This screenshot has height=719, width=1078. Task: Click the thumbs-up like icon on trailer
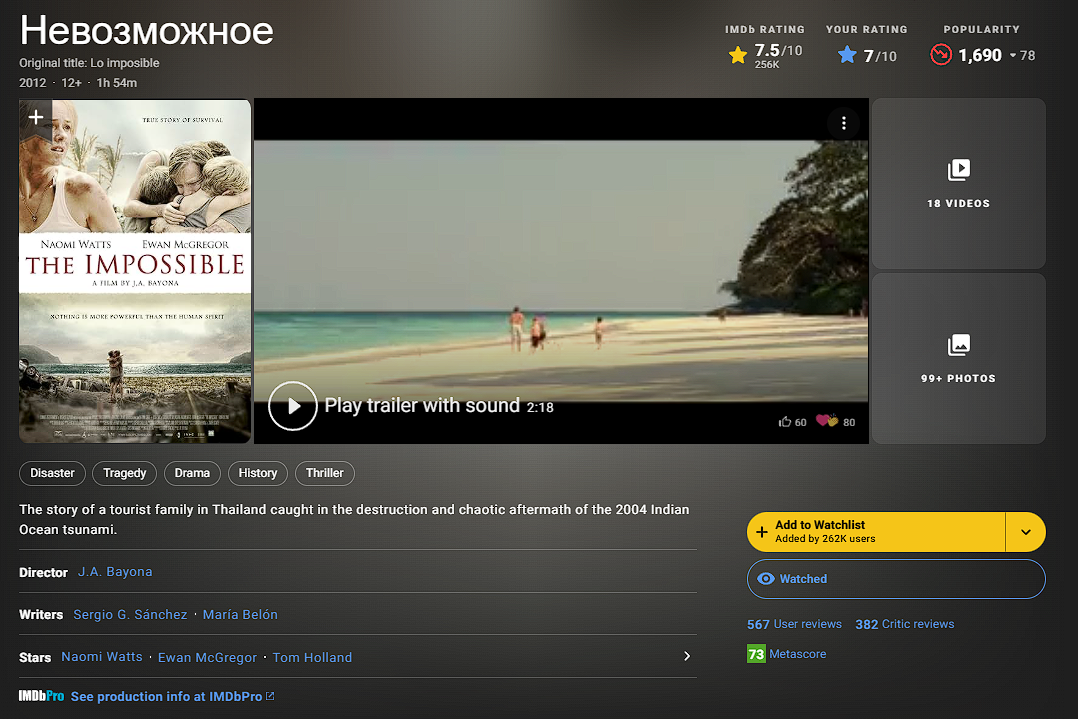[784, 421]
